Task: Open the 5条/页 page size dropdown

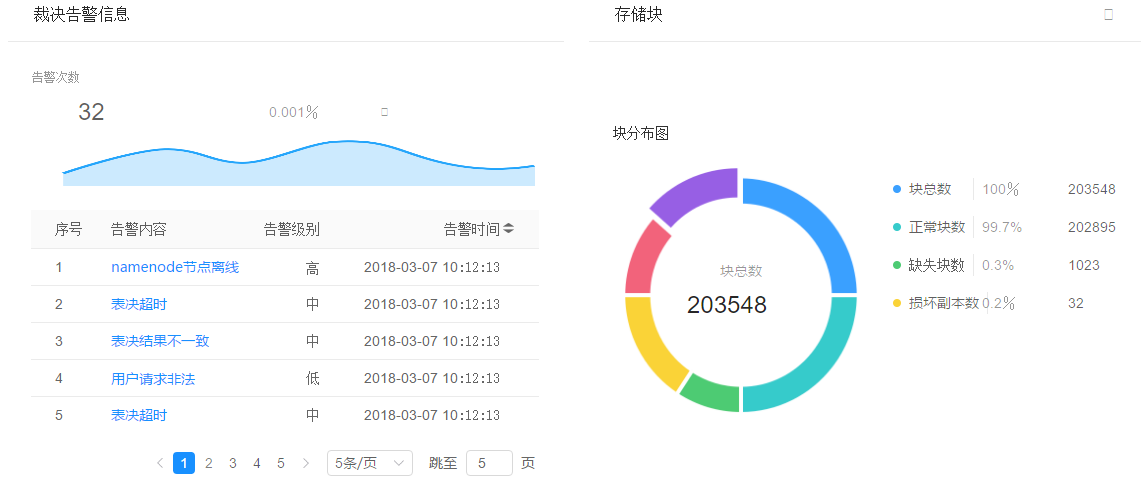Action: tap(370, 463)
